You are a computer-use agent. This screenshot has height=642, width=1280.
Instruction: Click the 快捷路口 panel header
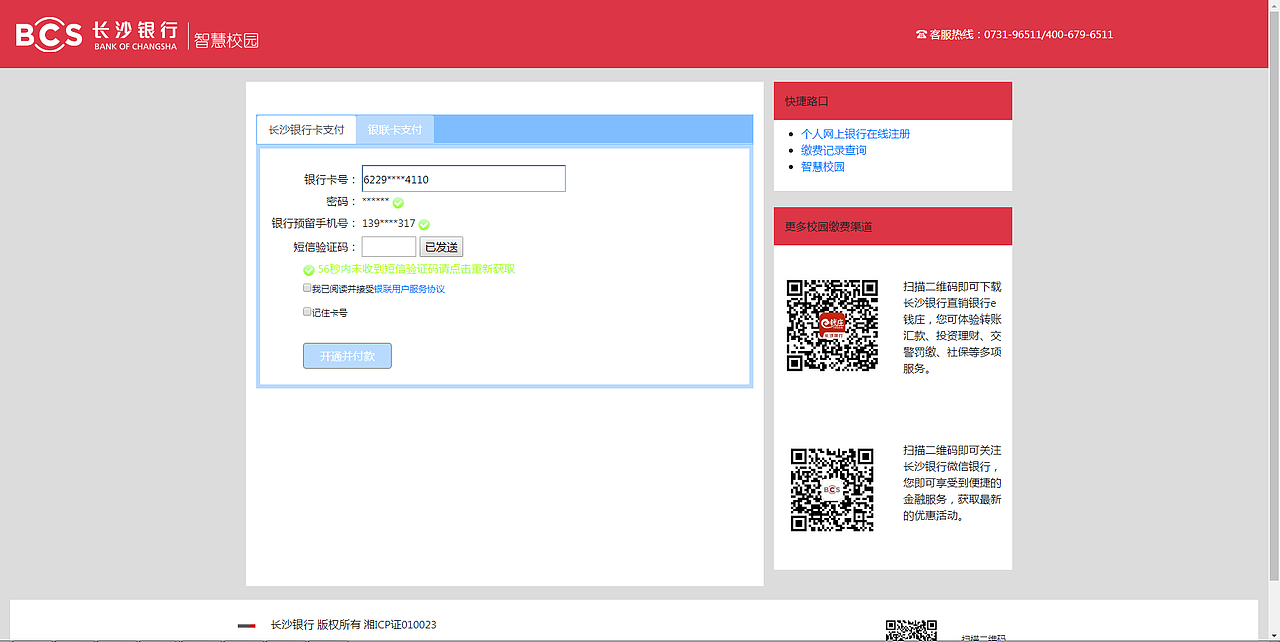(x=892, y=101)
